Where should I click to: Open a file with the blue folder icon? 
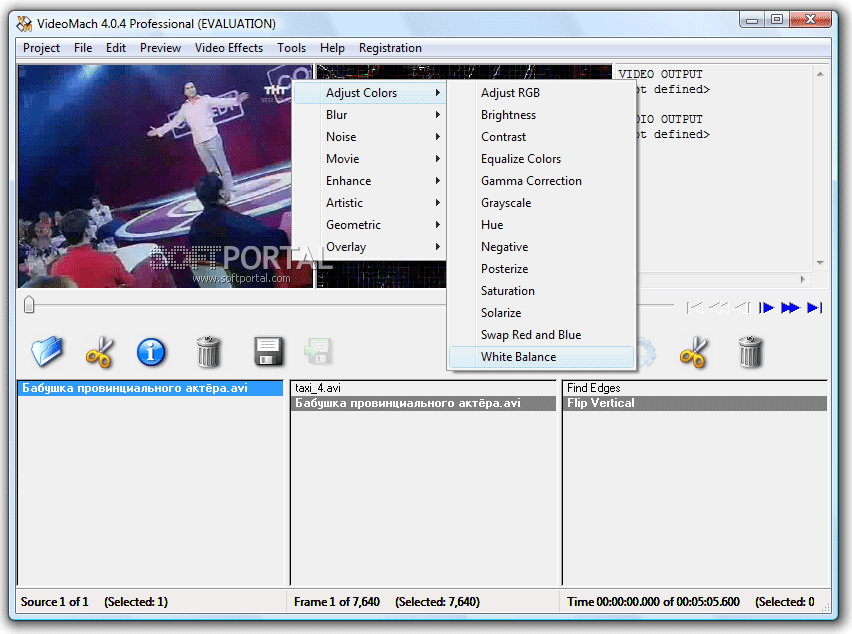(x=47, y=351)
